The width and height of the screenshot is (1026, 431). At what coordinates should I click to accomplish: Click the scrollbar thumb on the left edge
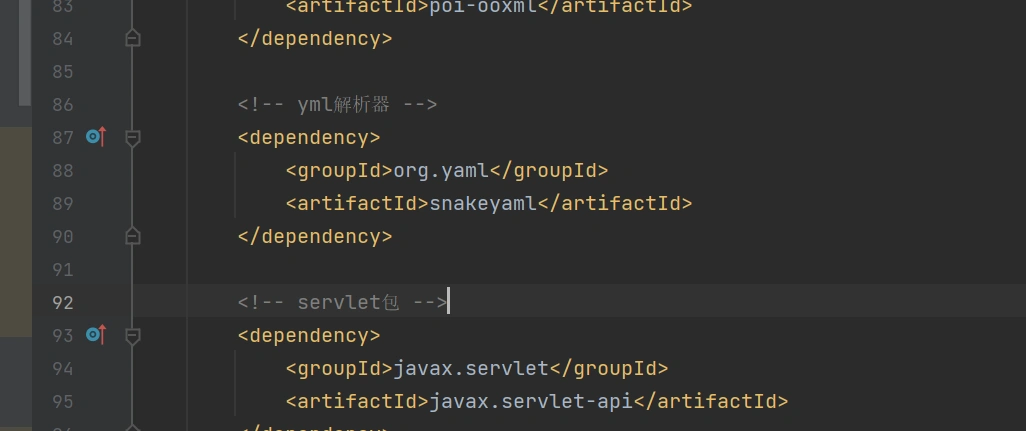pos(25,50)
